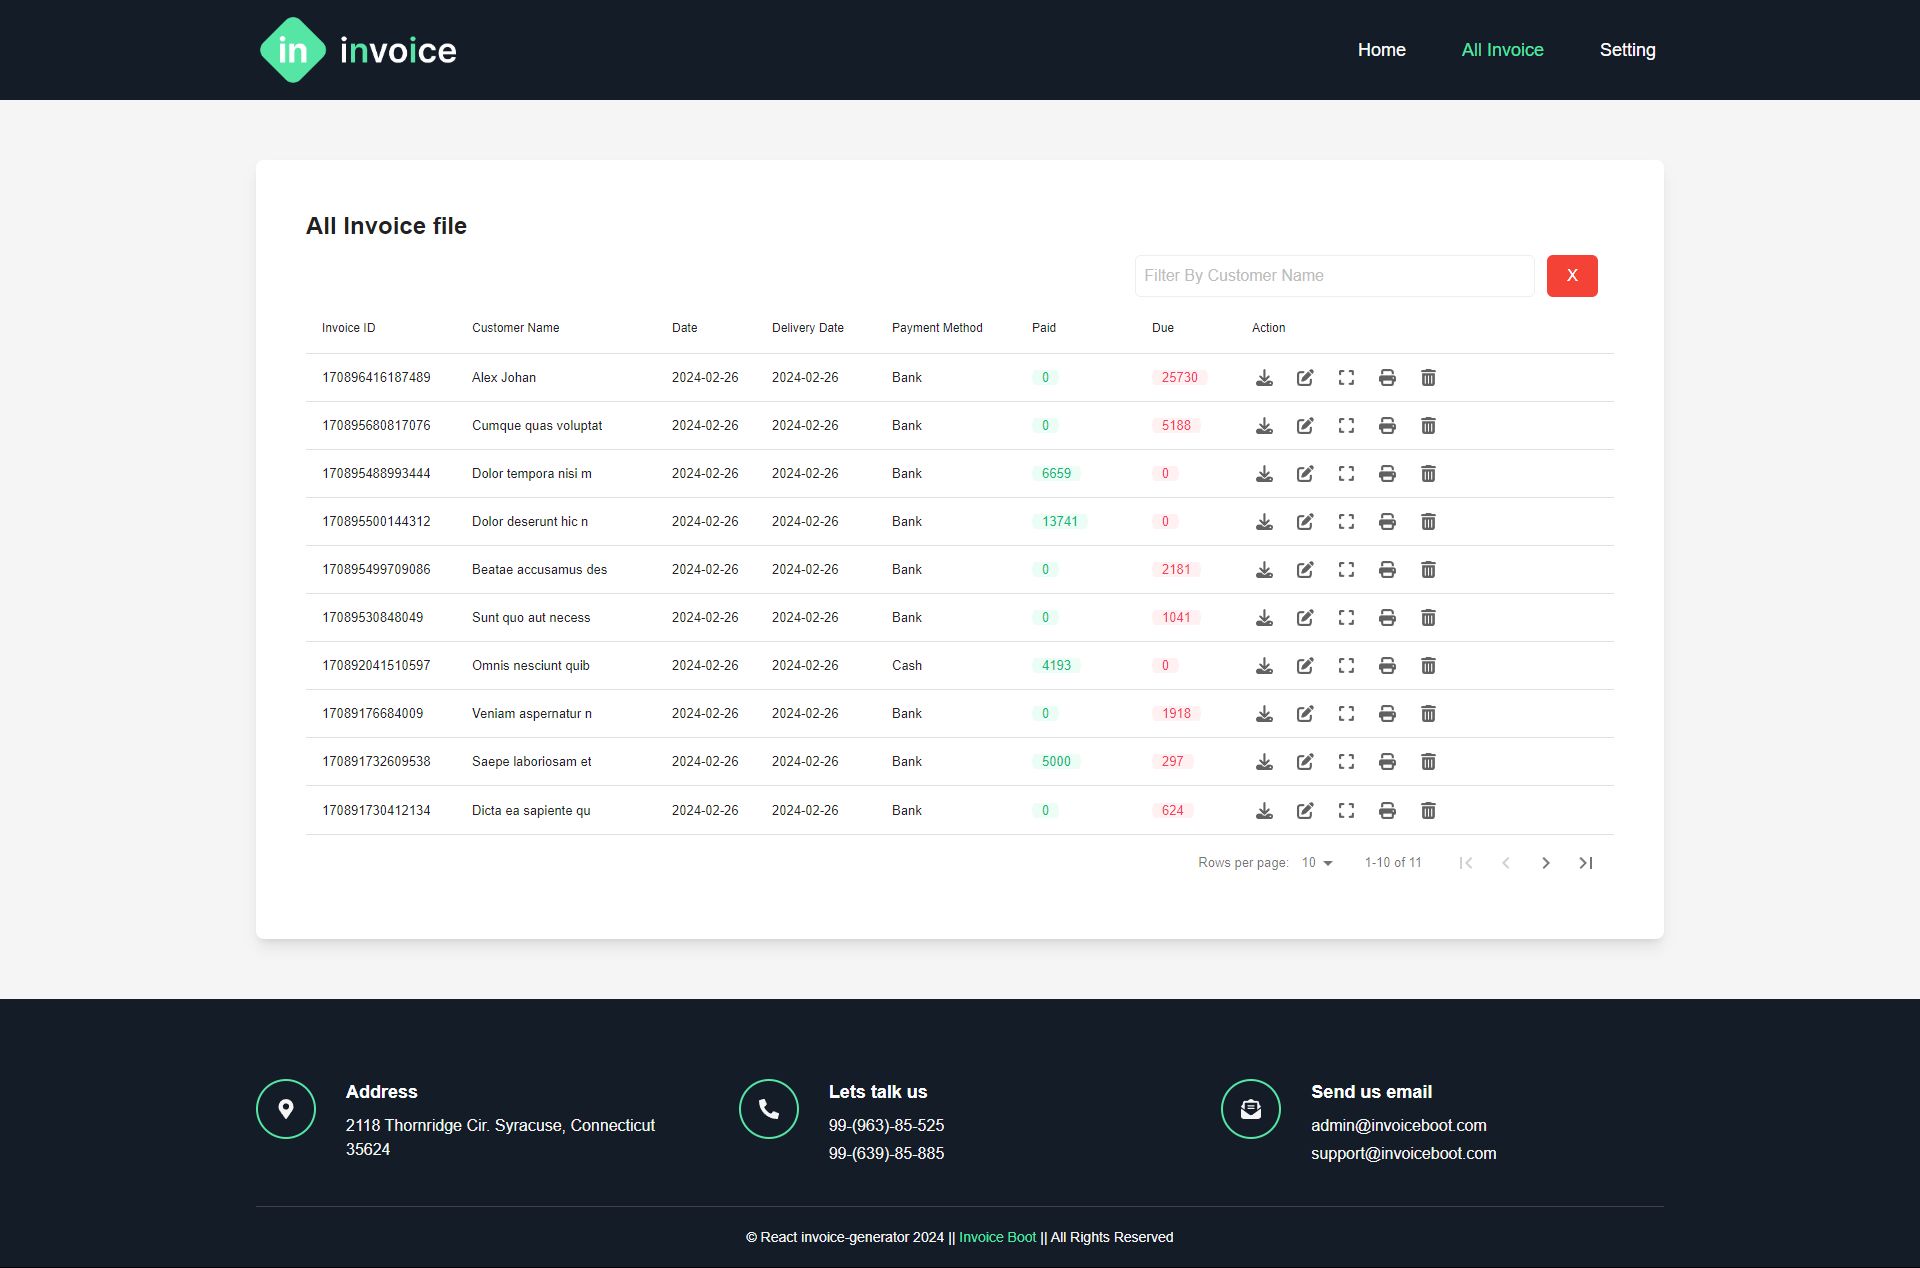The image size is (1920, 1268).
Task: Delete the Dicta ea sapiente qu invoice
Action: (1428, 811)
